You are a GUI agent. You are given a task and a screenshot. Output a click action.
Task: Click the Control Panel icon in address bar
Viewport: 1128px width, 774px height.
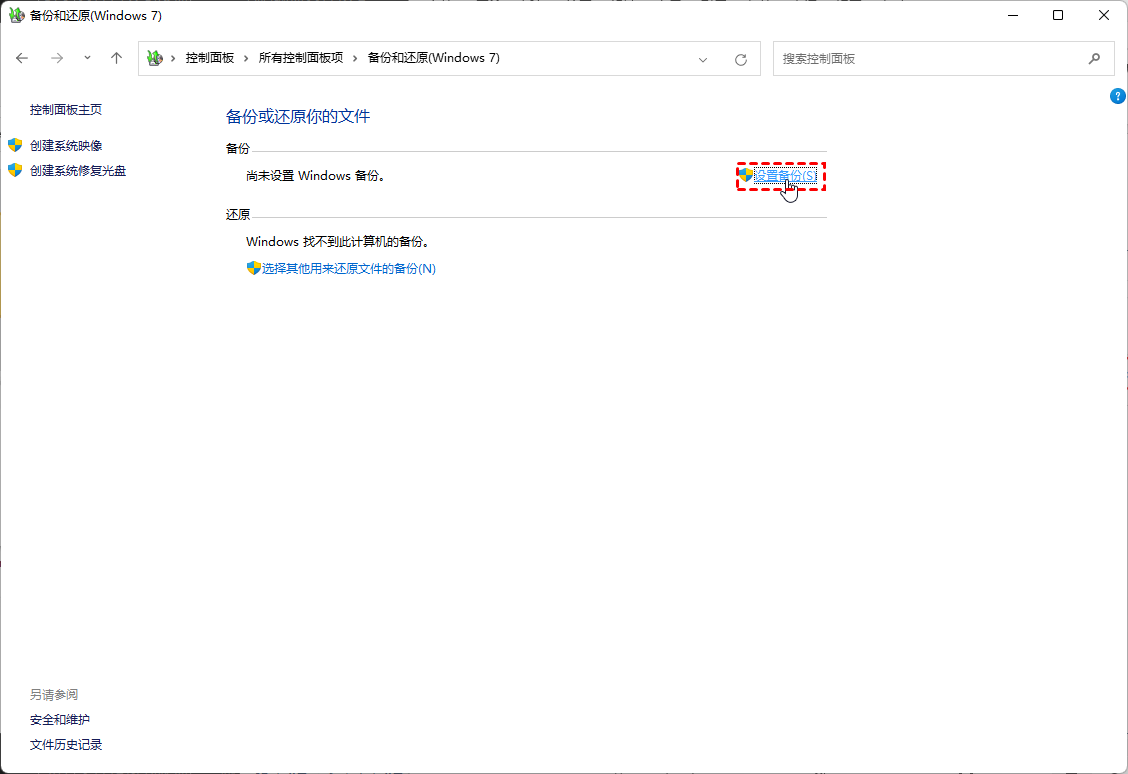point(154,58)
